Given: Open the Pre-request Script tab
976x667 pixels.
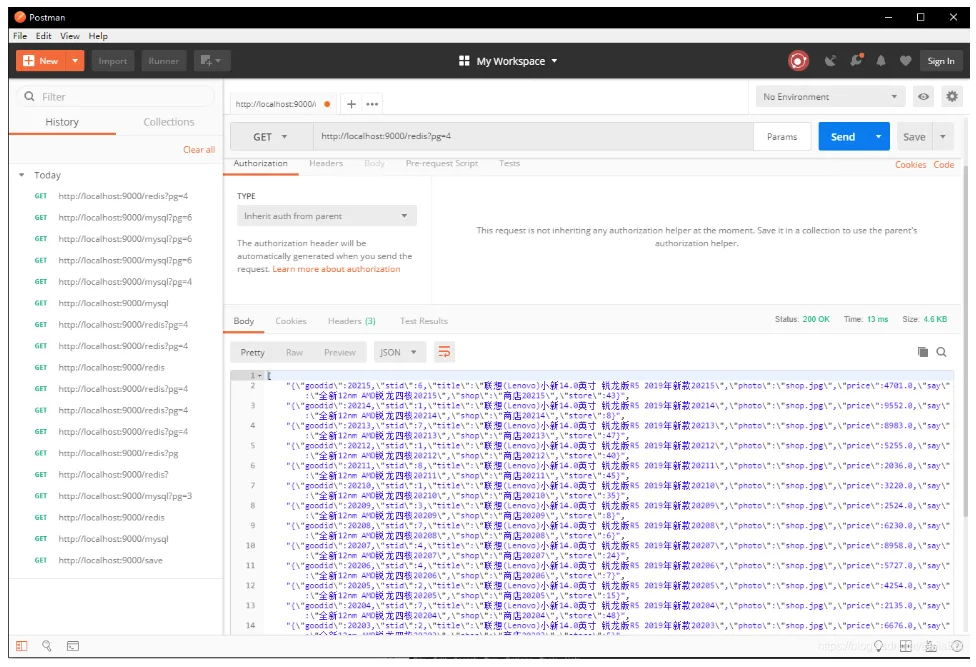Looking at the screenshot, I should (x=442, y=163).
